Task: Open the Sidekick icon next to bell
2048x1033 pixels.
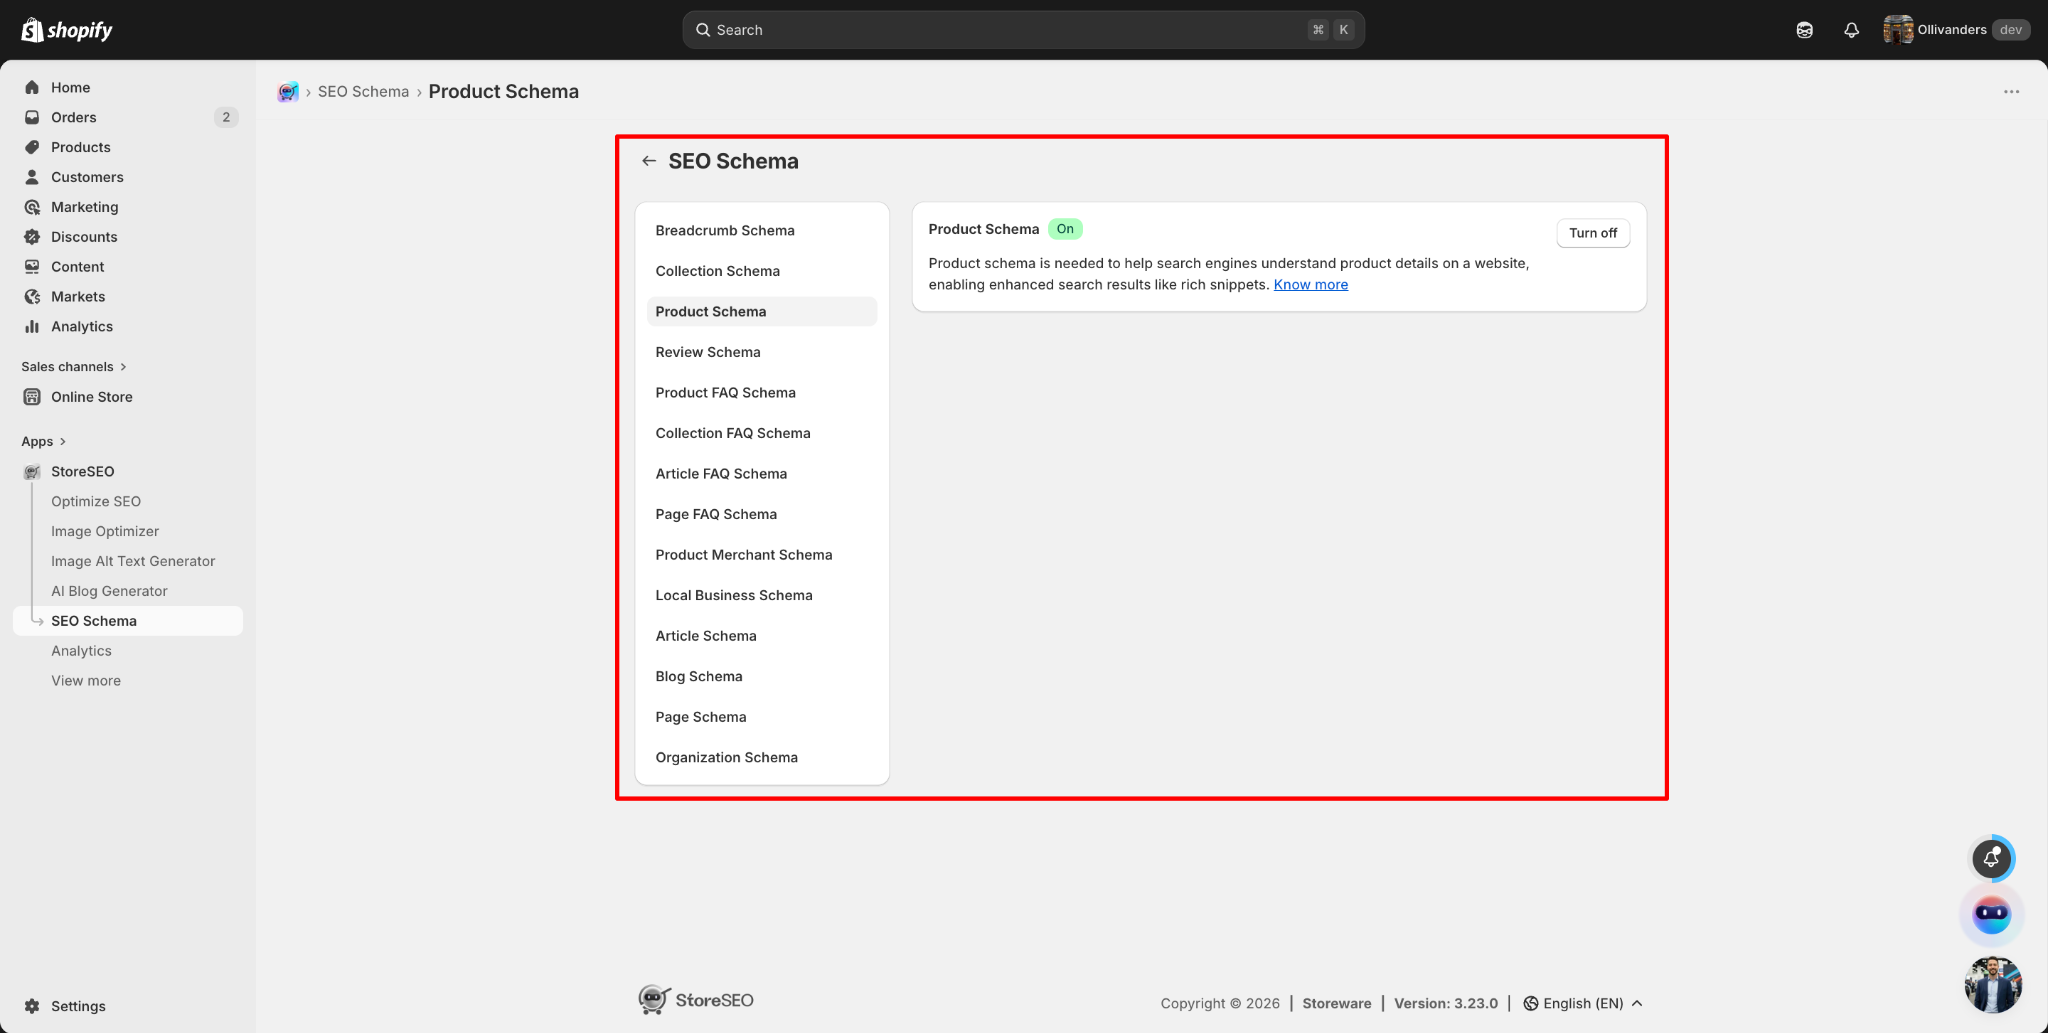Action: click(1804, 30)
